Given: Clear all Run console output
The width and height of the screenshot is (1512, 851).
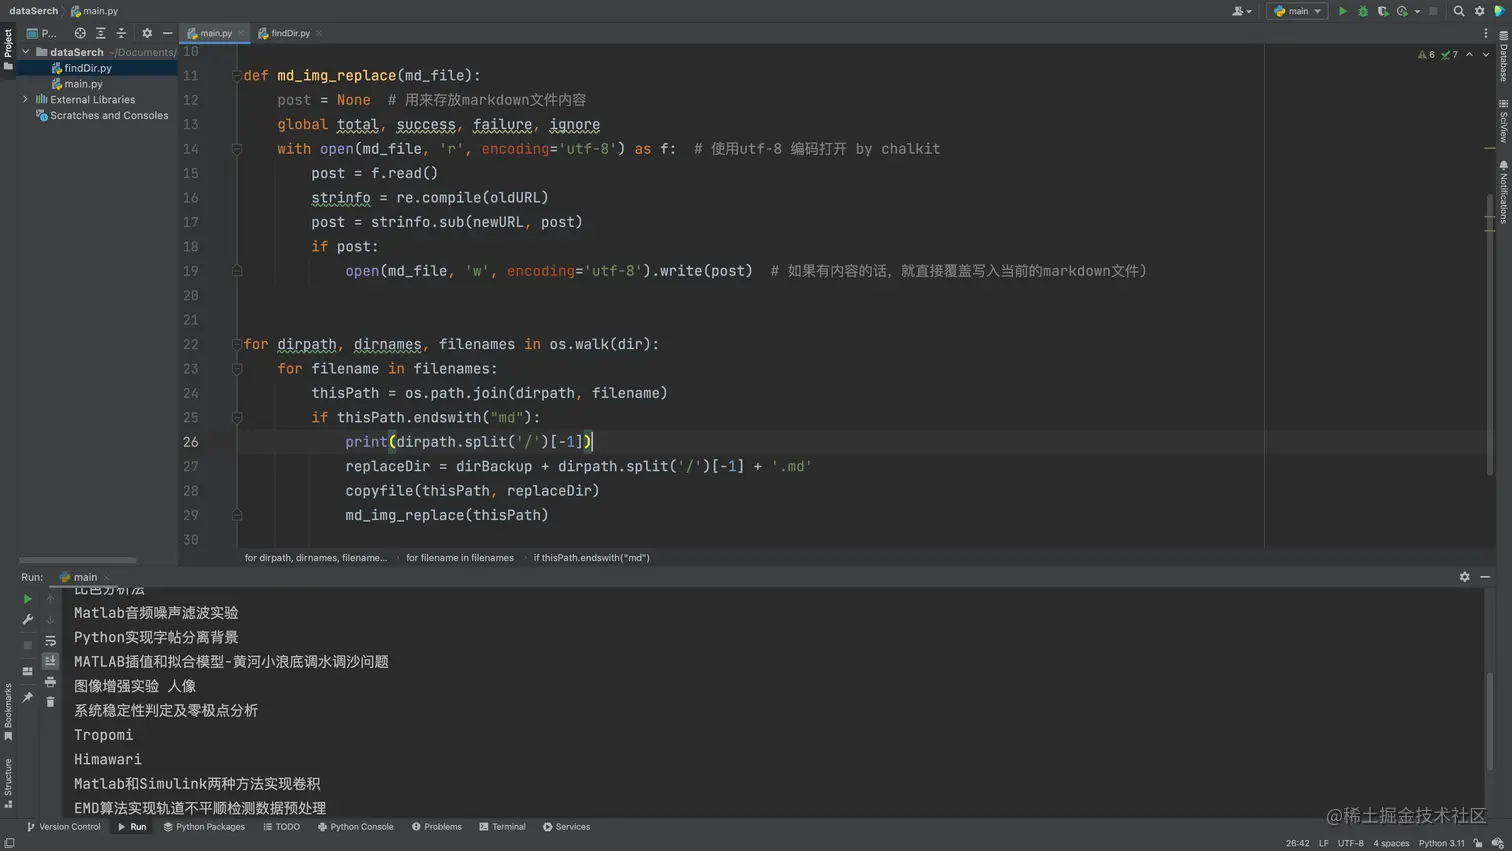Looking at the screenshot, I should click(x=50, y=702).
